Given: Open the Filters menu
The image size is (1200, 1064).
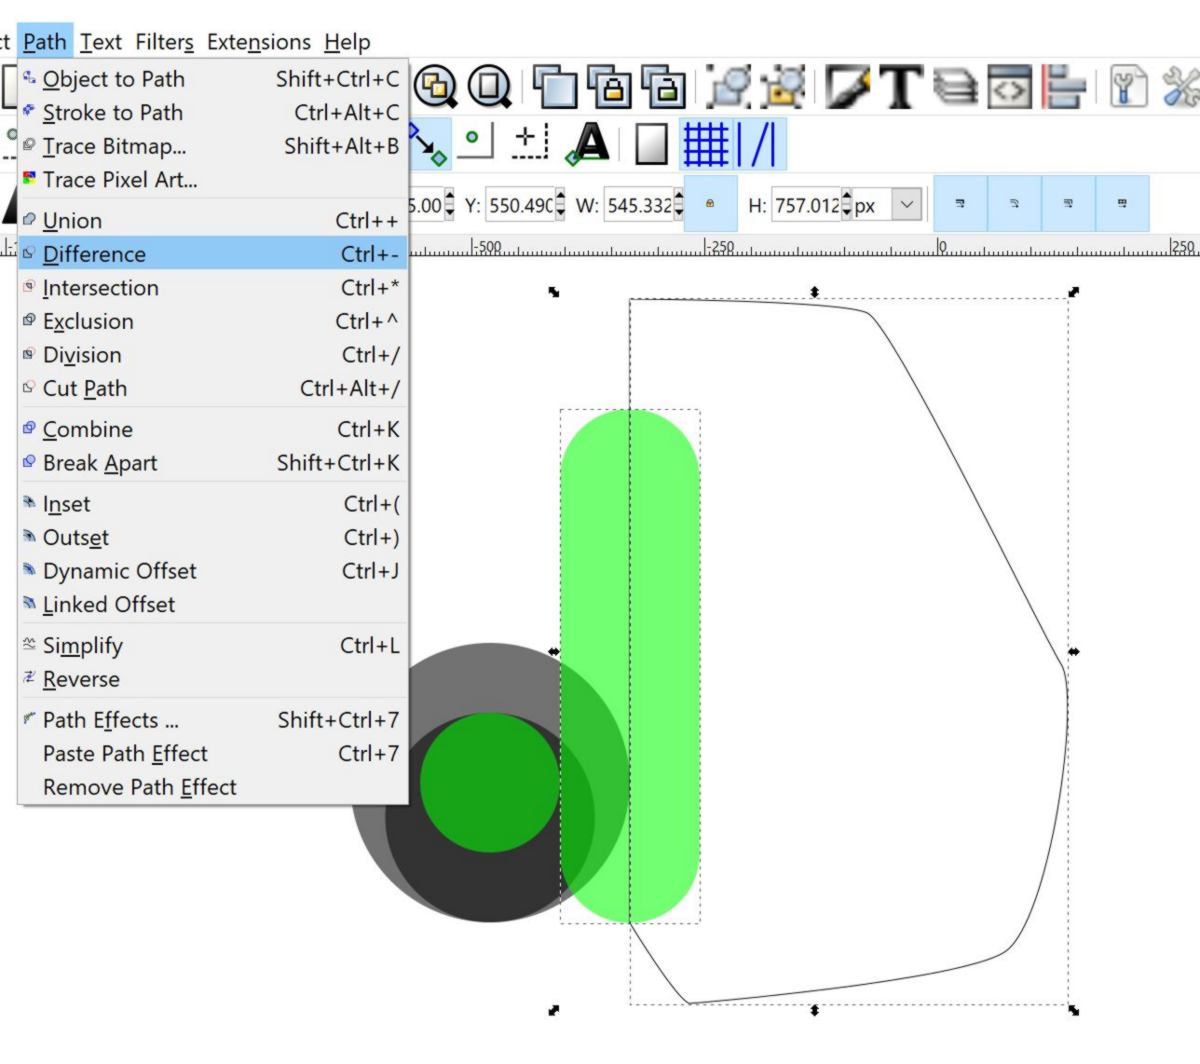Looking at the screenshot, I should click(x=164, y=42).
